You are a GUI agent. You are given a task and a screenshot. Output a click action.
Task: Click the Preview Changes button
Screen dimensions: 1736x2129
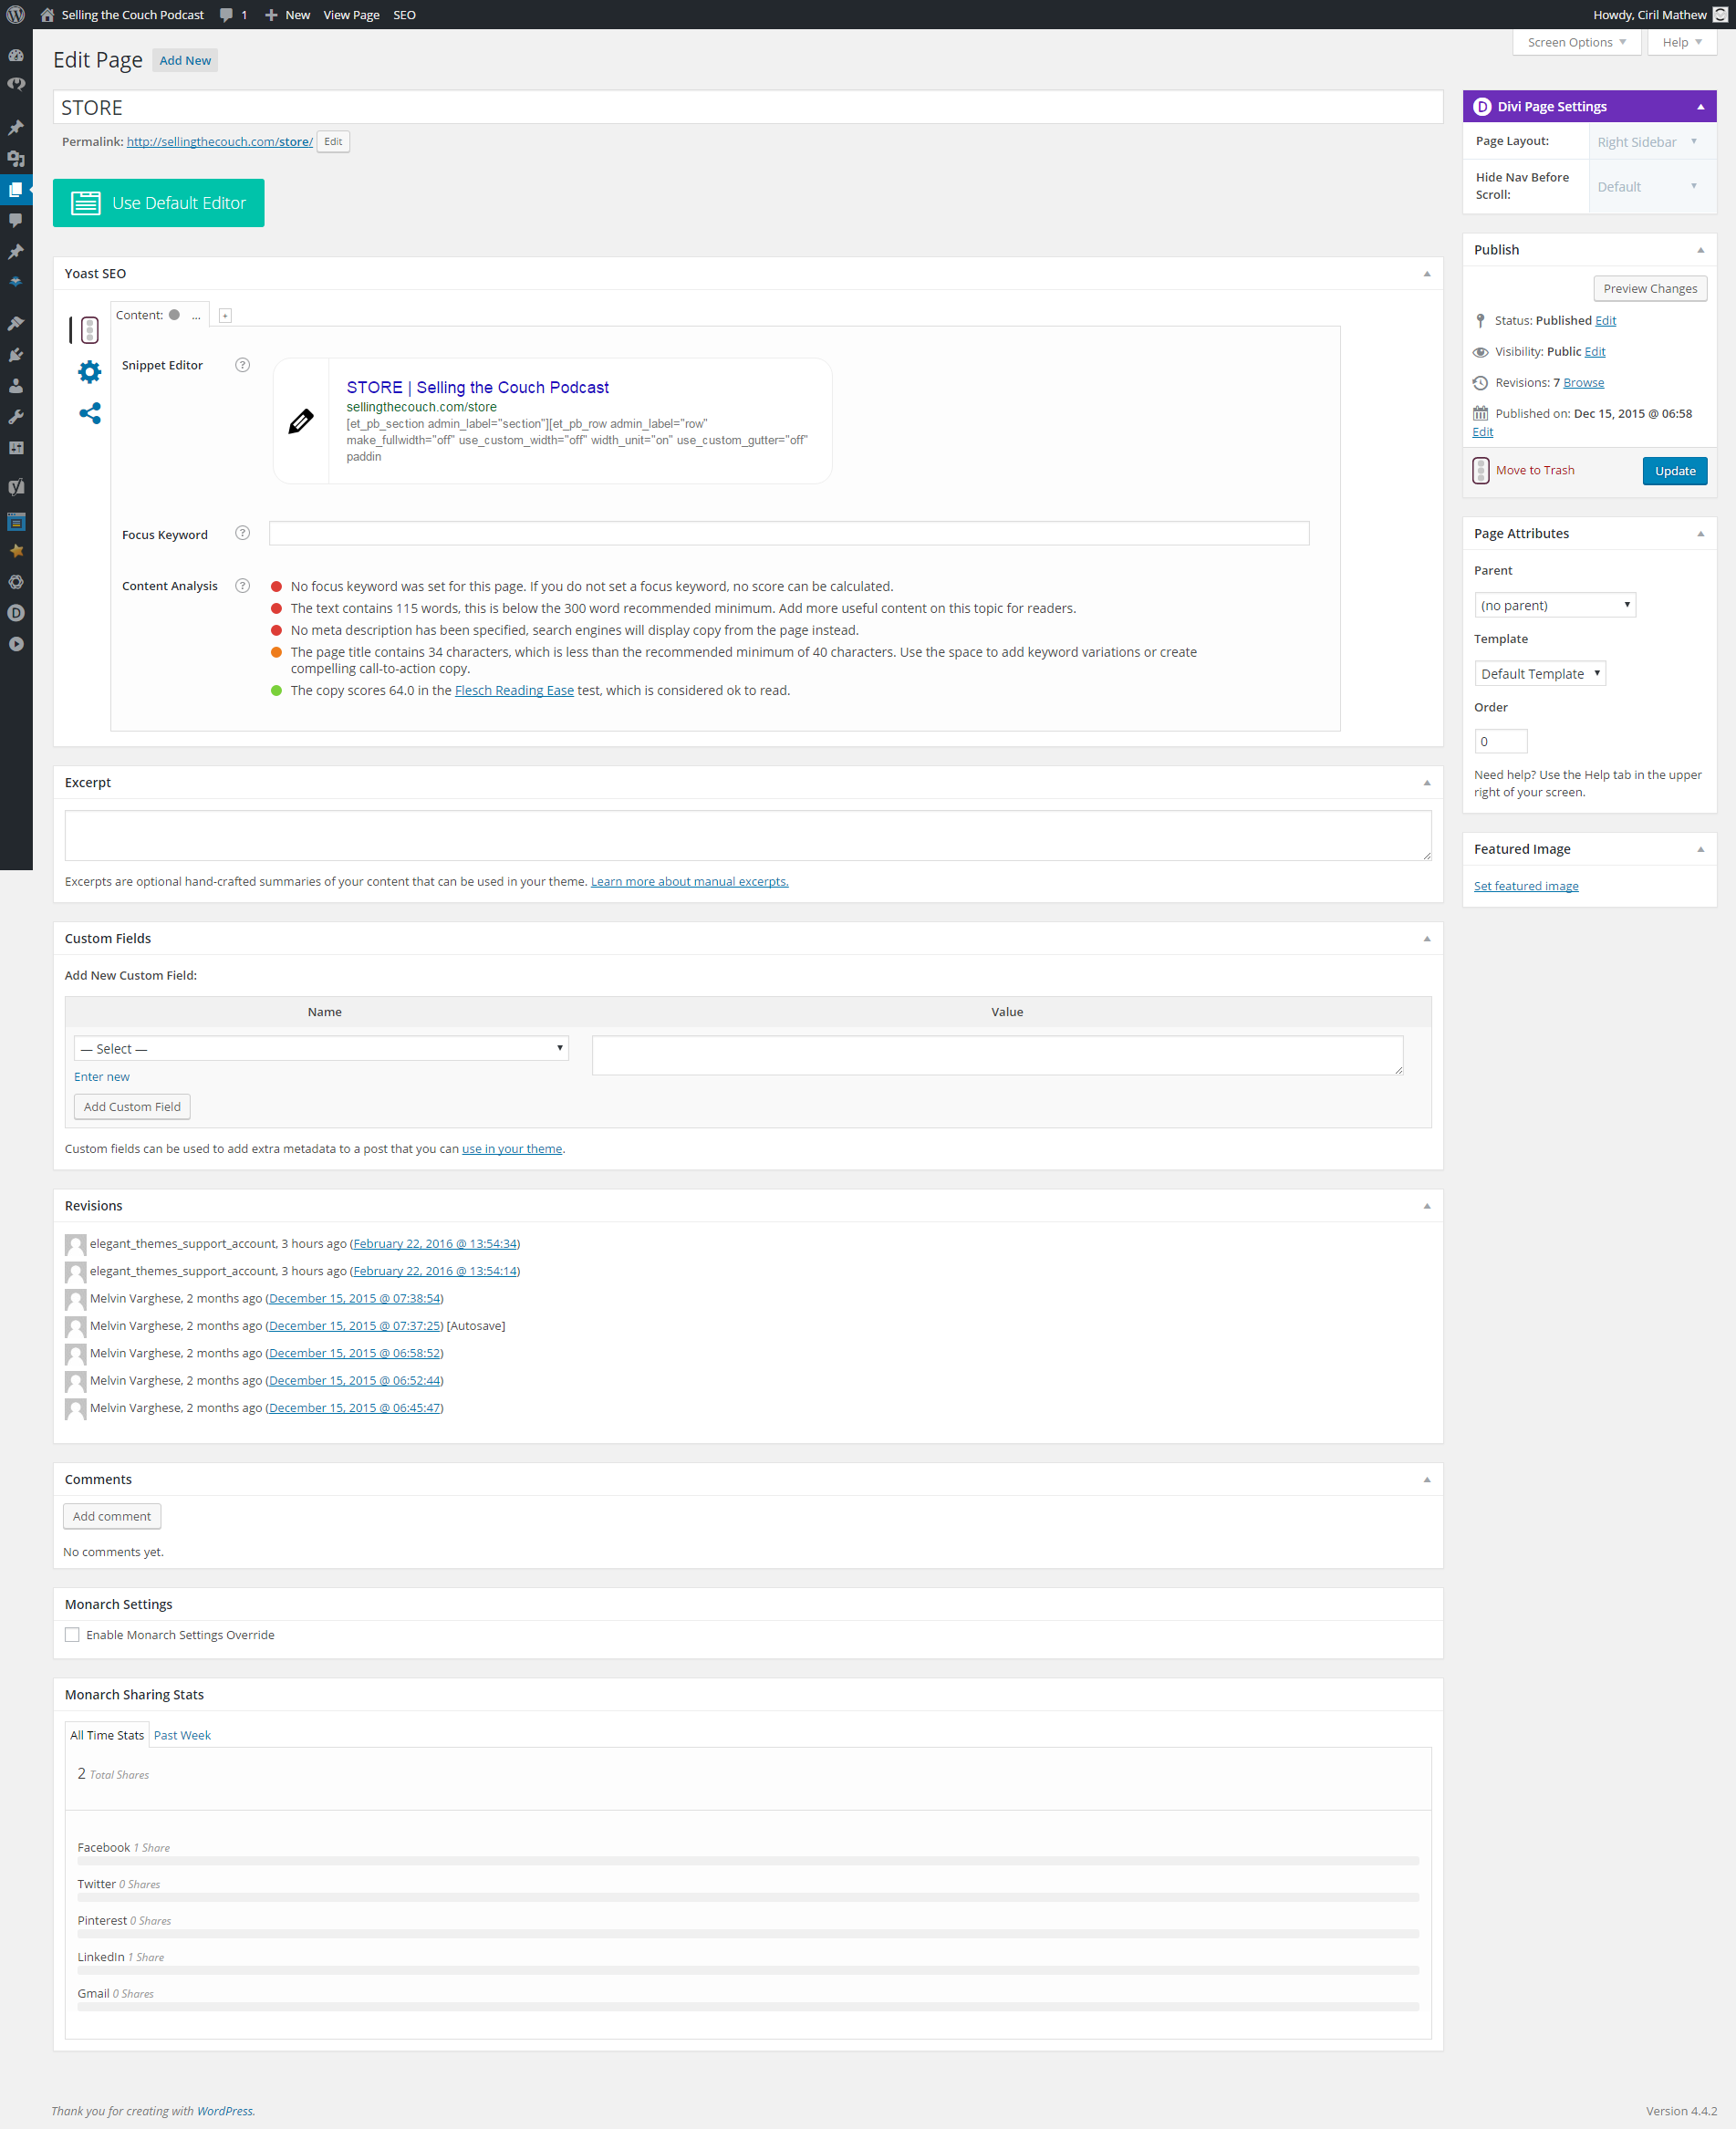[1650, 288]
